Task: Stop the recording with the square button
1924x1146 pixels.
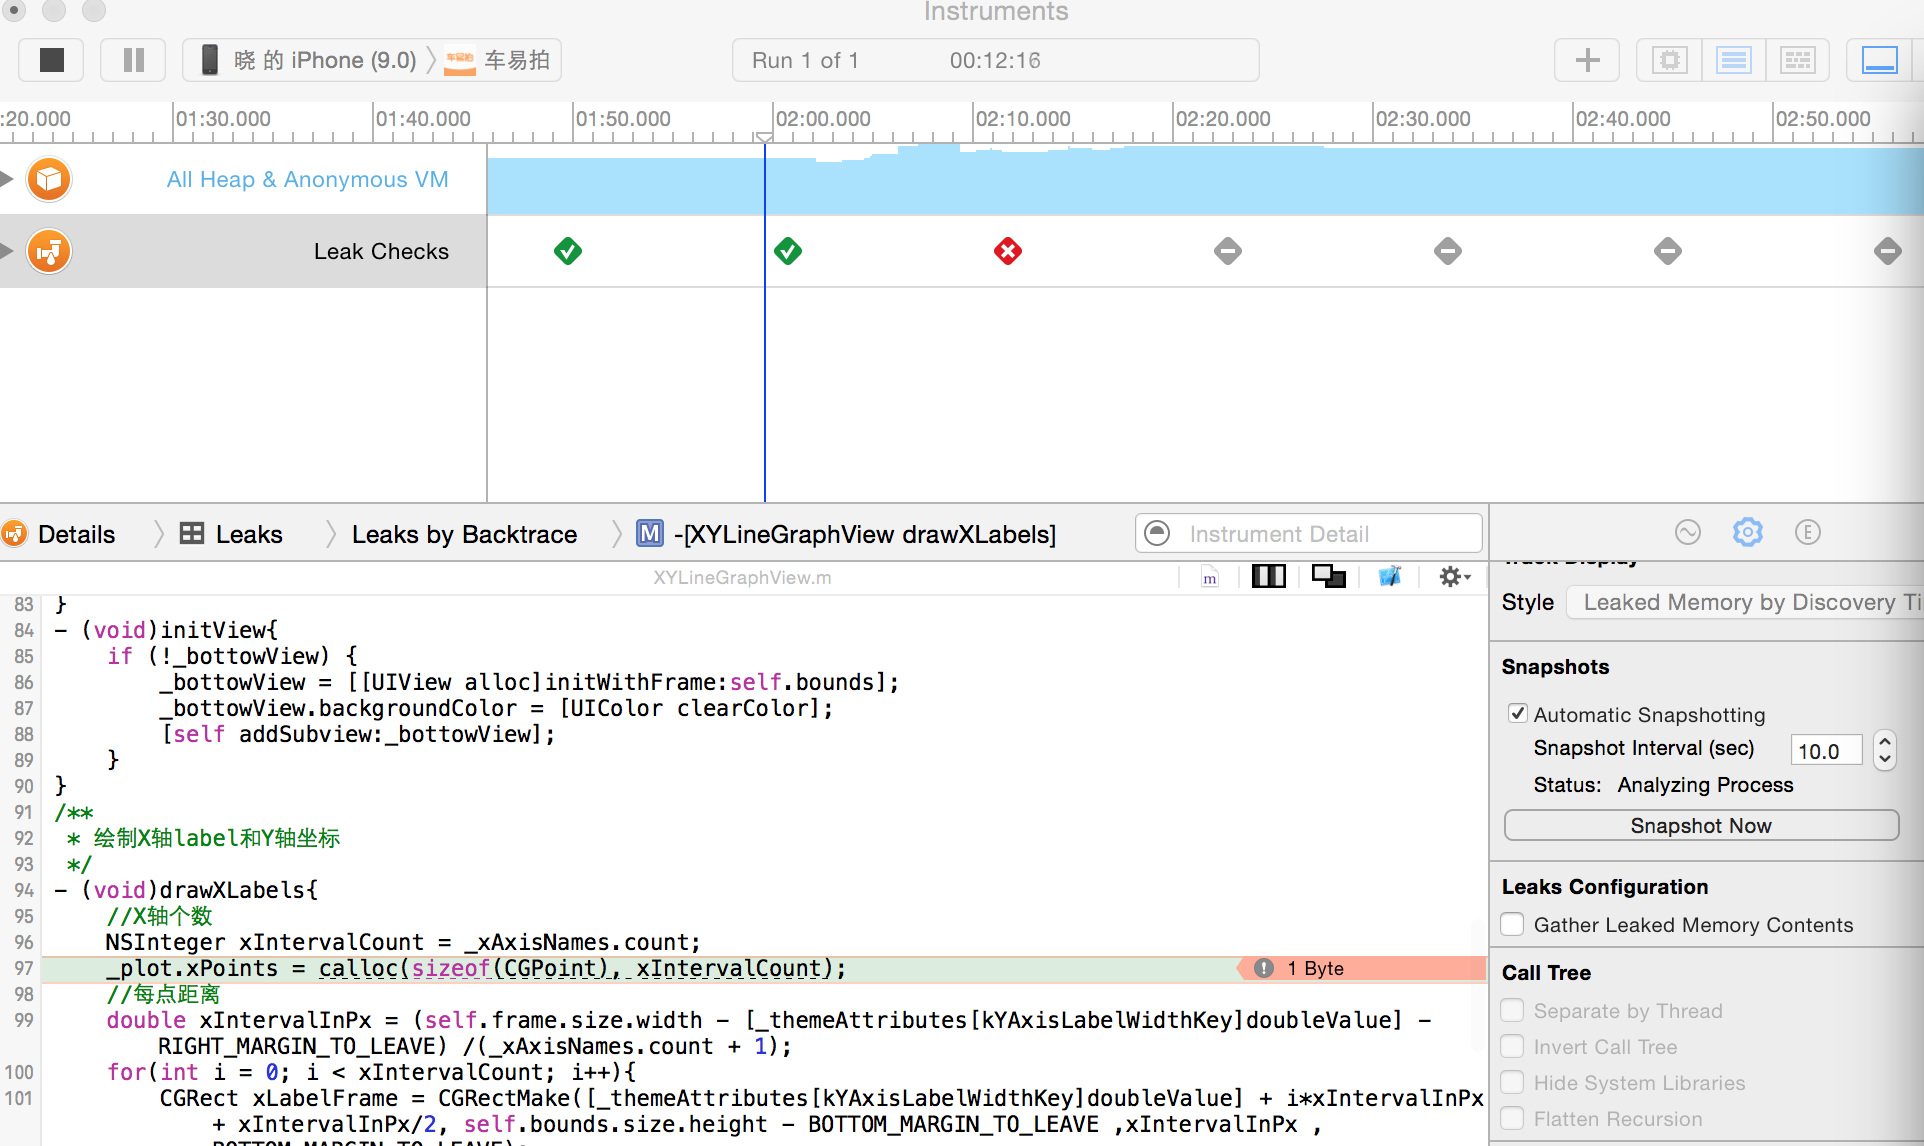Action: tap(51, 60)
